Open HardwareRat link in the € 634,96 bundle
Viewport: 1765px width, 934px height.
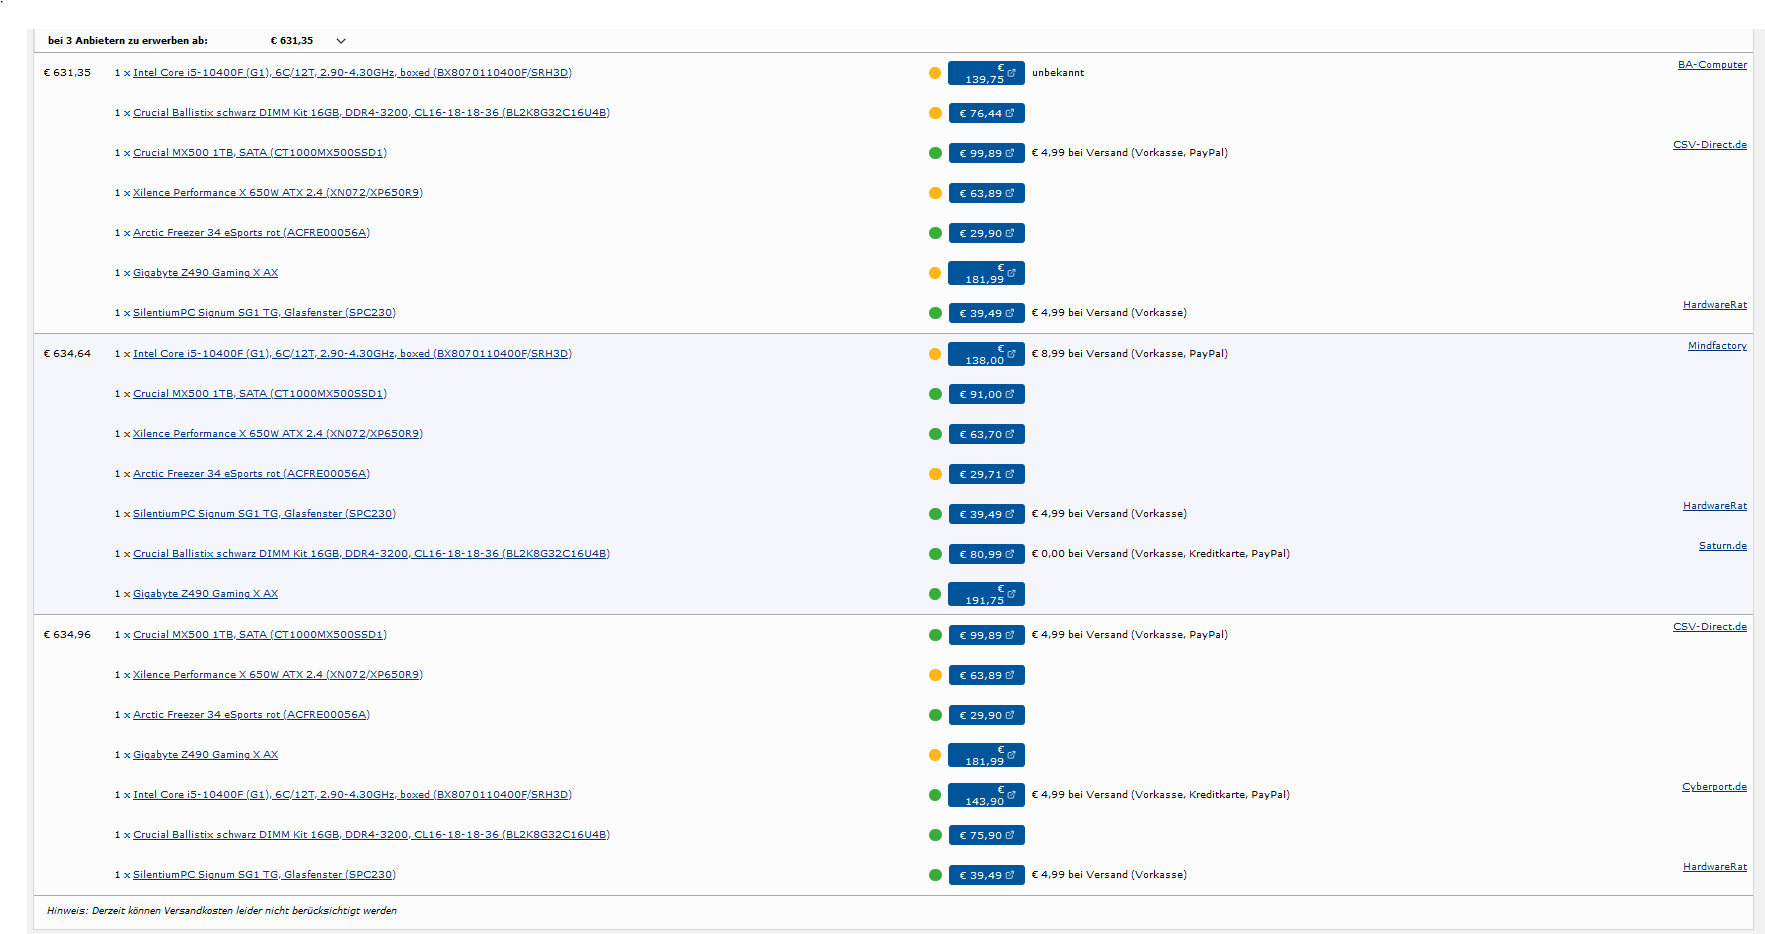click(x=1715, y=867)
